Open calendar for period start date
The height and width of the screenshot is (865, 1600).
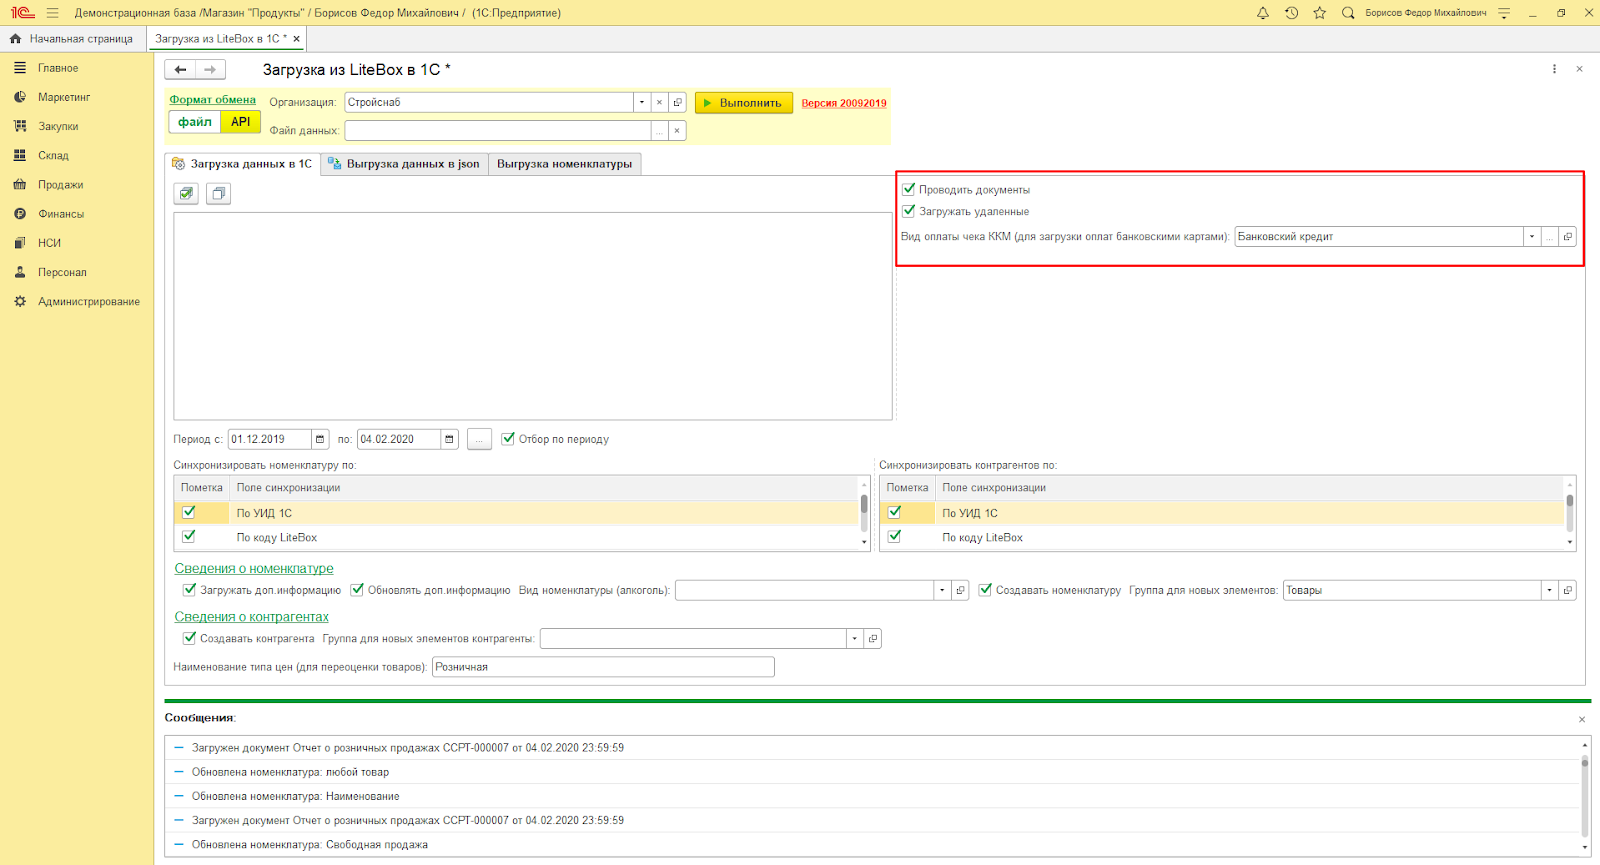coord(320,439)
